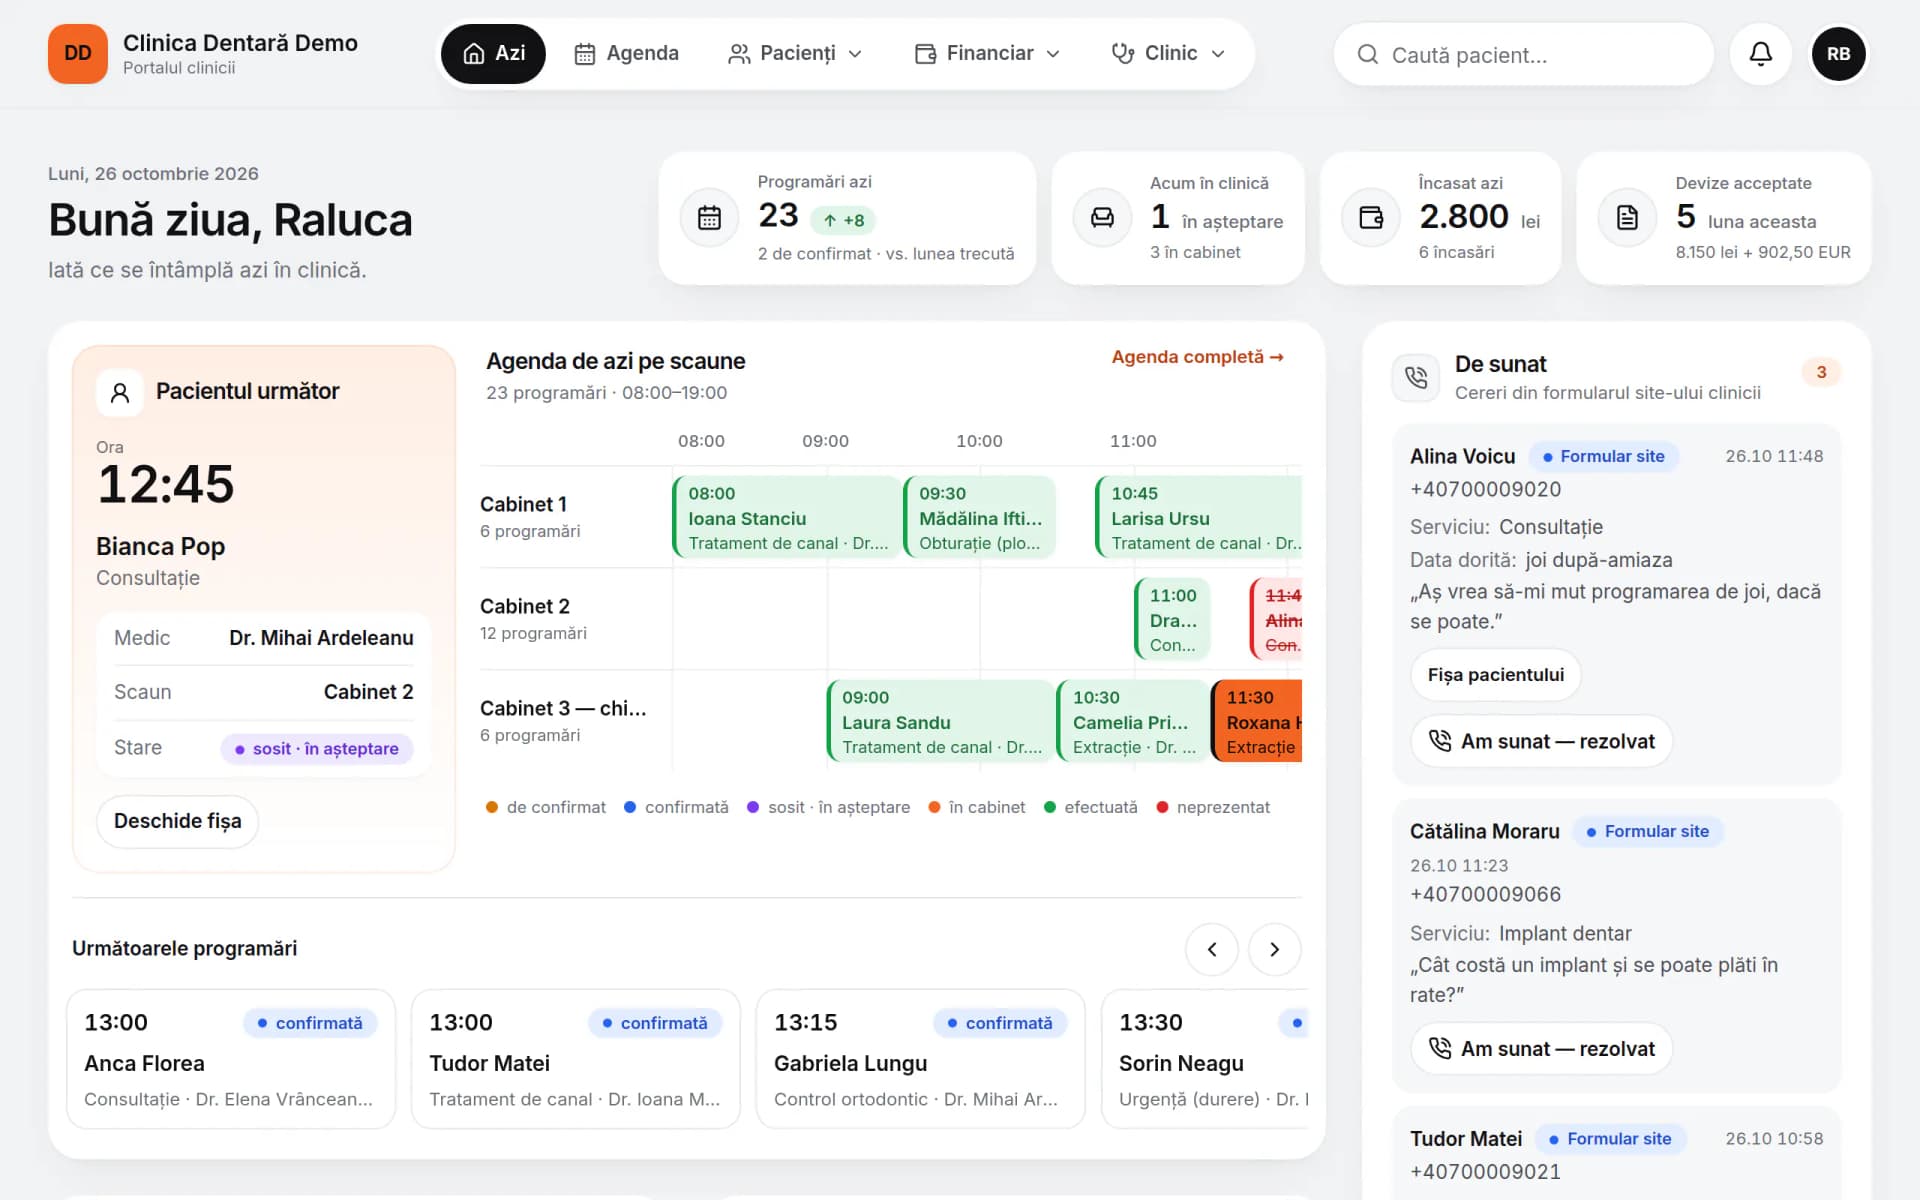Mark Alina Voicu call as resolved
Image resolution: width=1920 pixels, height=1200 pixels.
(1541, 741)
